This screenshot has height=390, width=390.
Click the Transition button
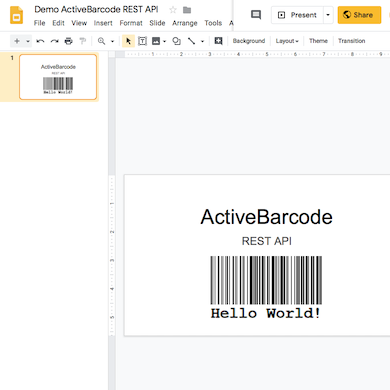(x=352, y=41)
